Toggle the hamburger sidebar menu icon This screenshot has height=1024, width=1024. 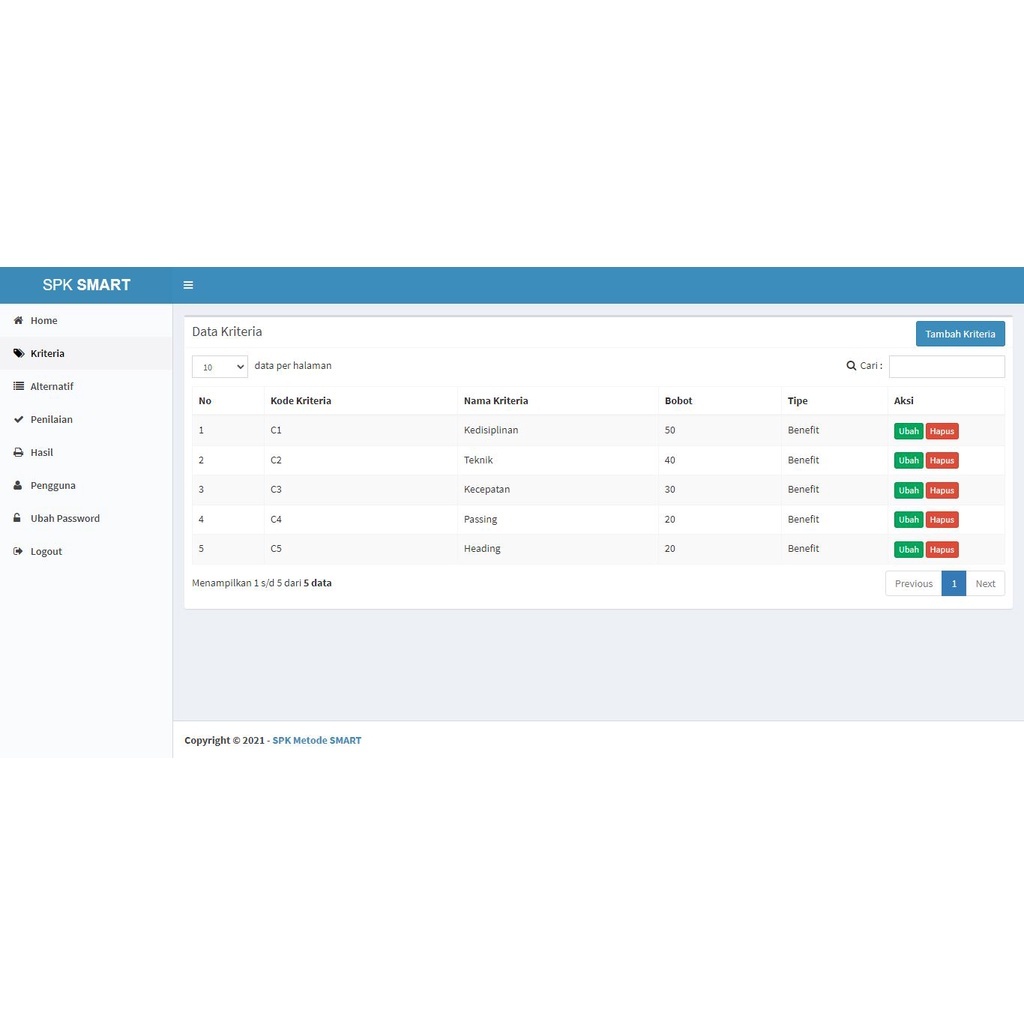tap(188, 285)
